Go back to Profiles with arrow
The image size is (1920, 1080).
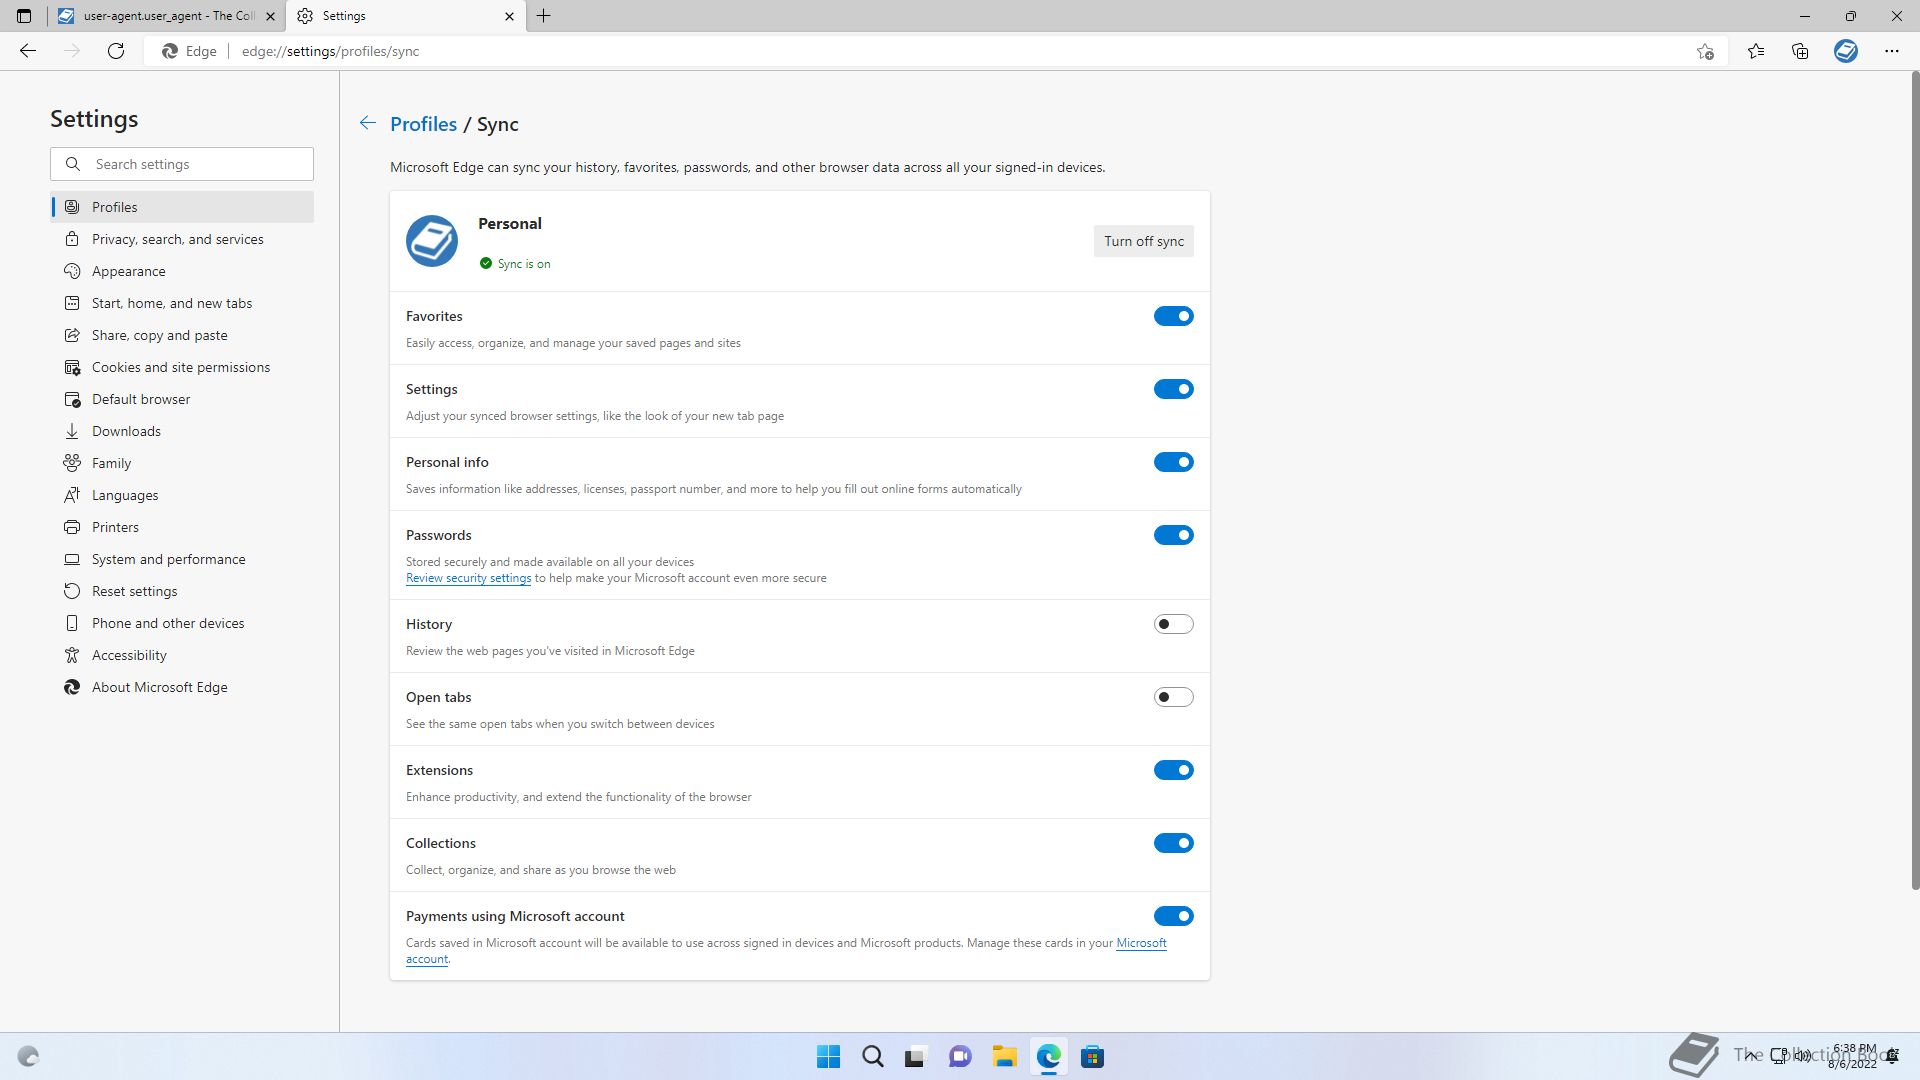tap(368, 123)
